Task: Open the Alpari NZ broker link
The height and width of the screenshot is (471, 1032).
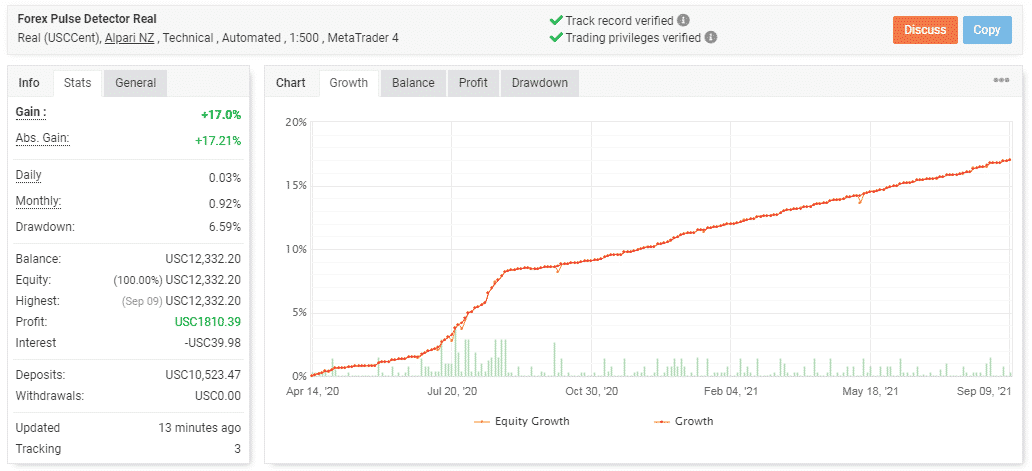Action: pyautogui.click(x=130, y=38)
